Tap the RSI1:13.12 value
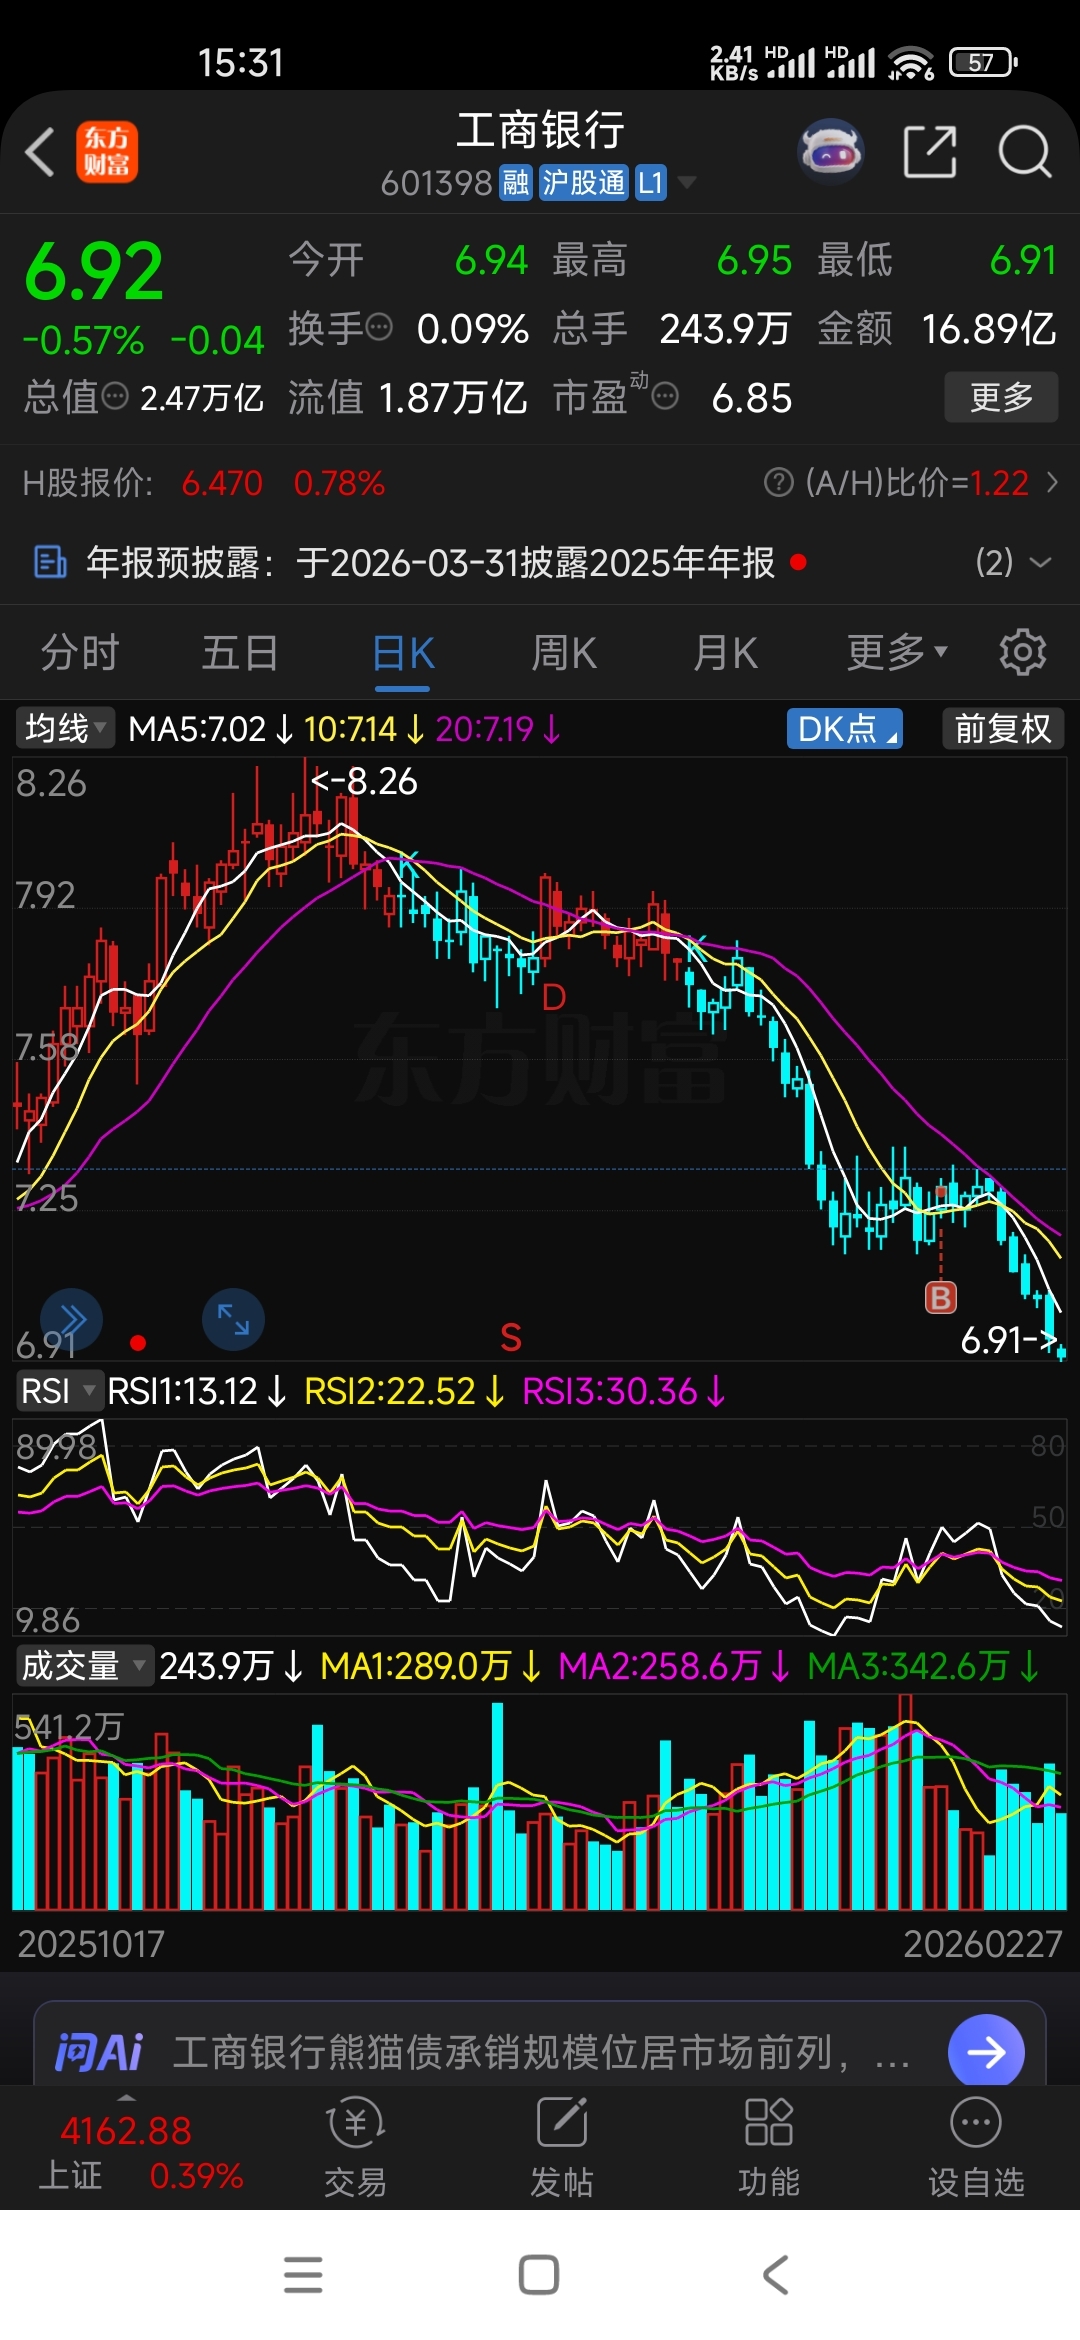The height and width of the screenshot is (2340, 1080). pos(183,1391)
